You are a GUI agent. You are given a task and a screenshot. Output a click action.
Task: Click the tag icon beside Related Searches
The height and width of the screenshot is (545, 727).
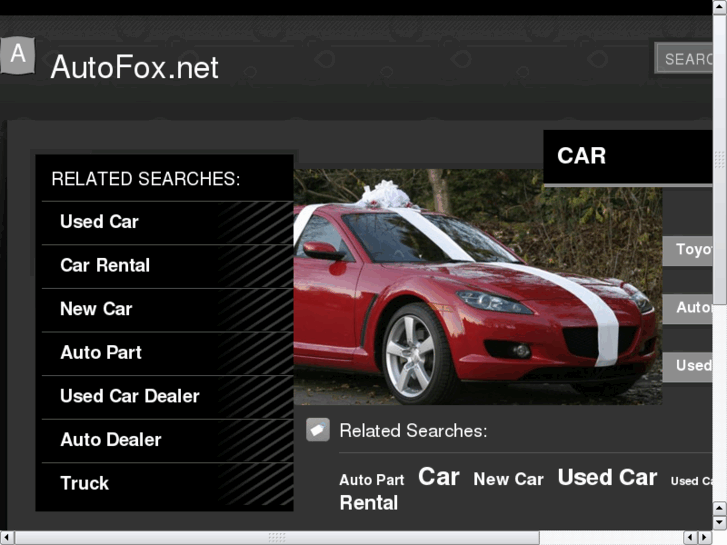[318, 430]
